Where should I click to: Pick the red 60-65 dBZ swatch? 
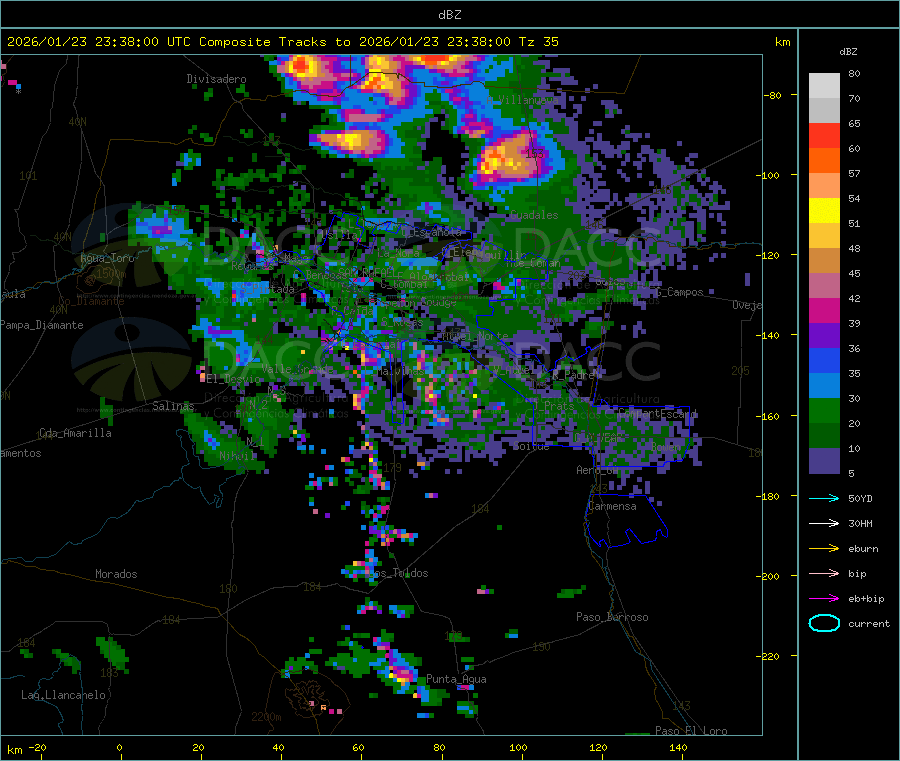point(824,135)
